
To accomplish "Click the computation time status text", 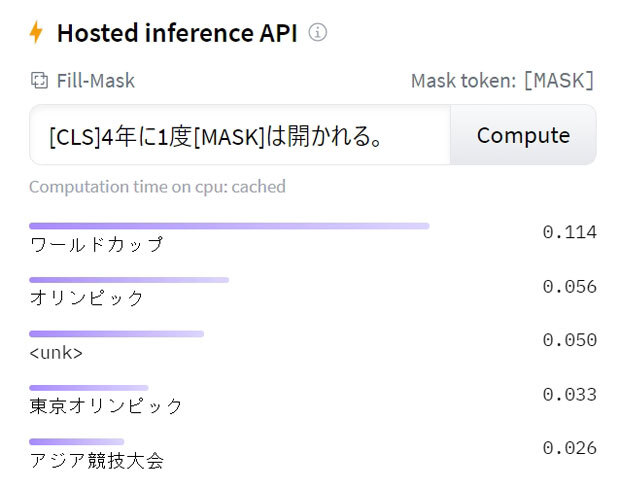I will click(157, 187).
